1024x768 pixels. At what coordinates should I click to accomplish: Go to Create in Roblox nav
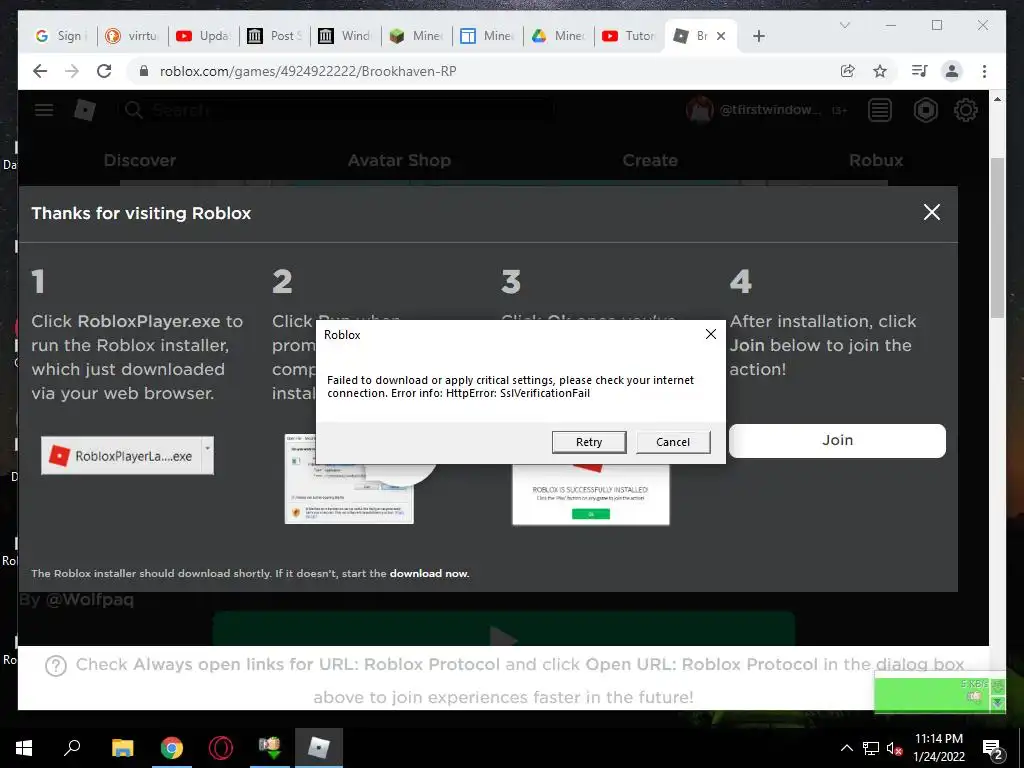(x=650, y=160)
